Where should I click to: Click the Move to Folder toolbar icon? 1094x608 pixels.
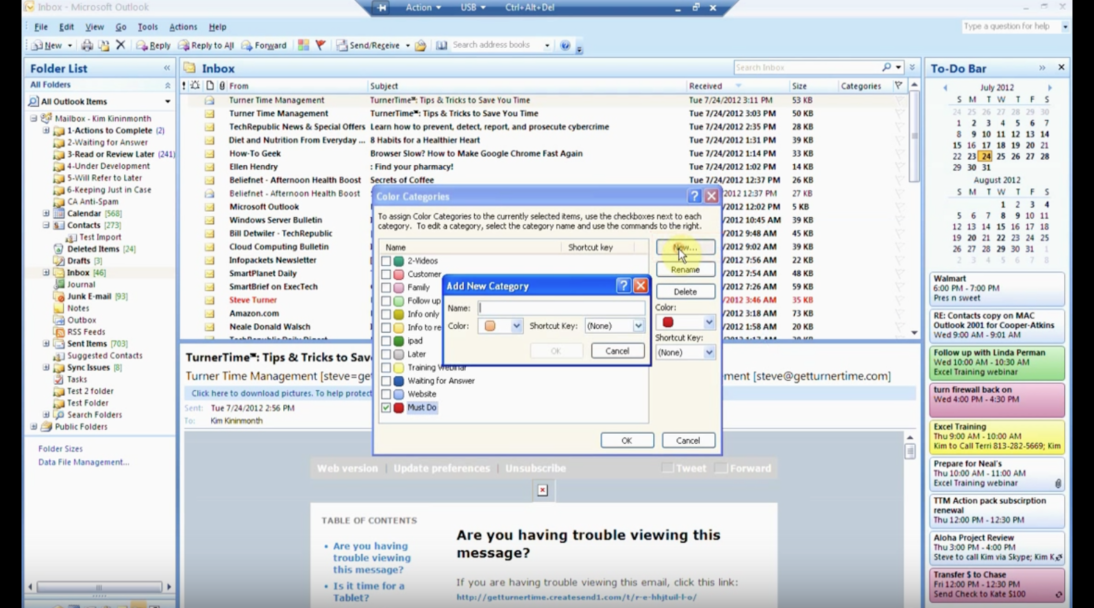(103, 45)
